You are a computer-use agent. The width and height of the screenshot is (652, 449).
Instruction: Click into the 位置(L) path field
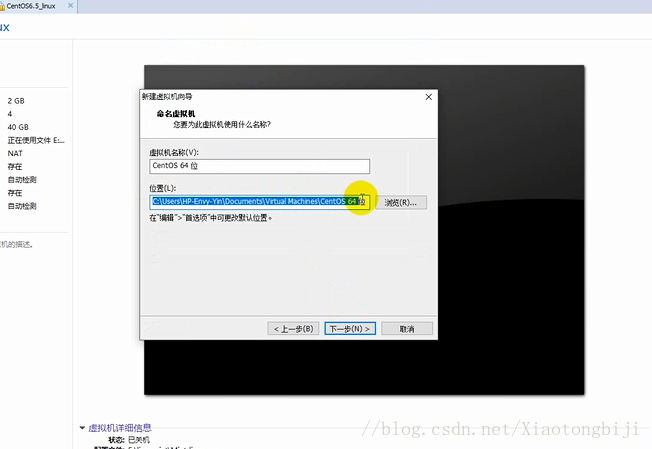point(259,202)
